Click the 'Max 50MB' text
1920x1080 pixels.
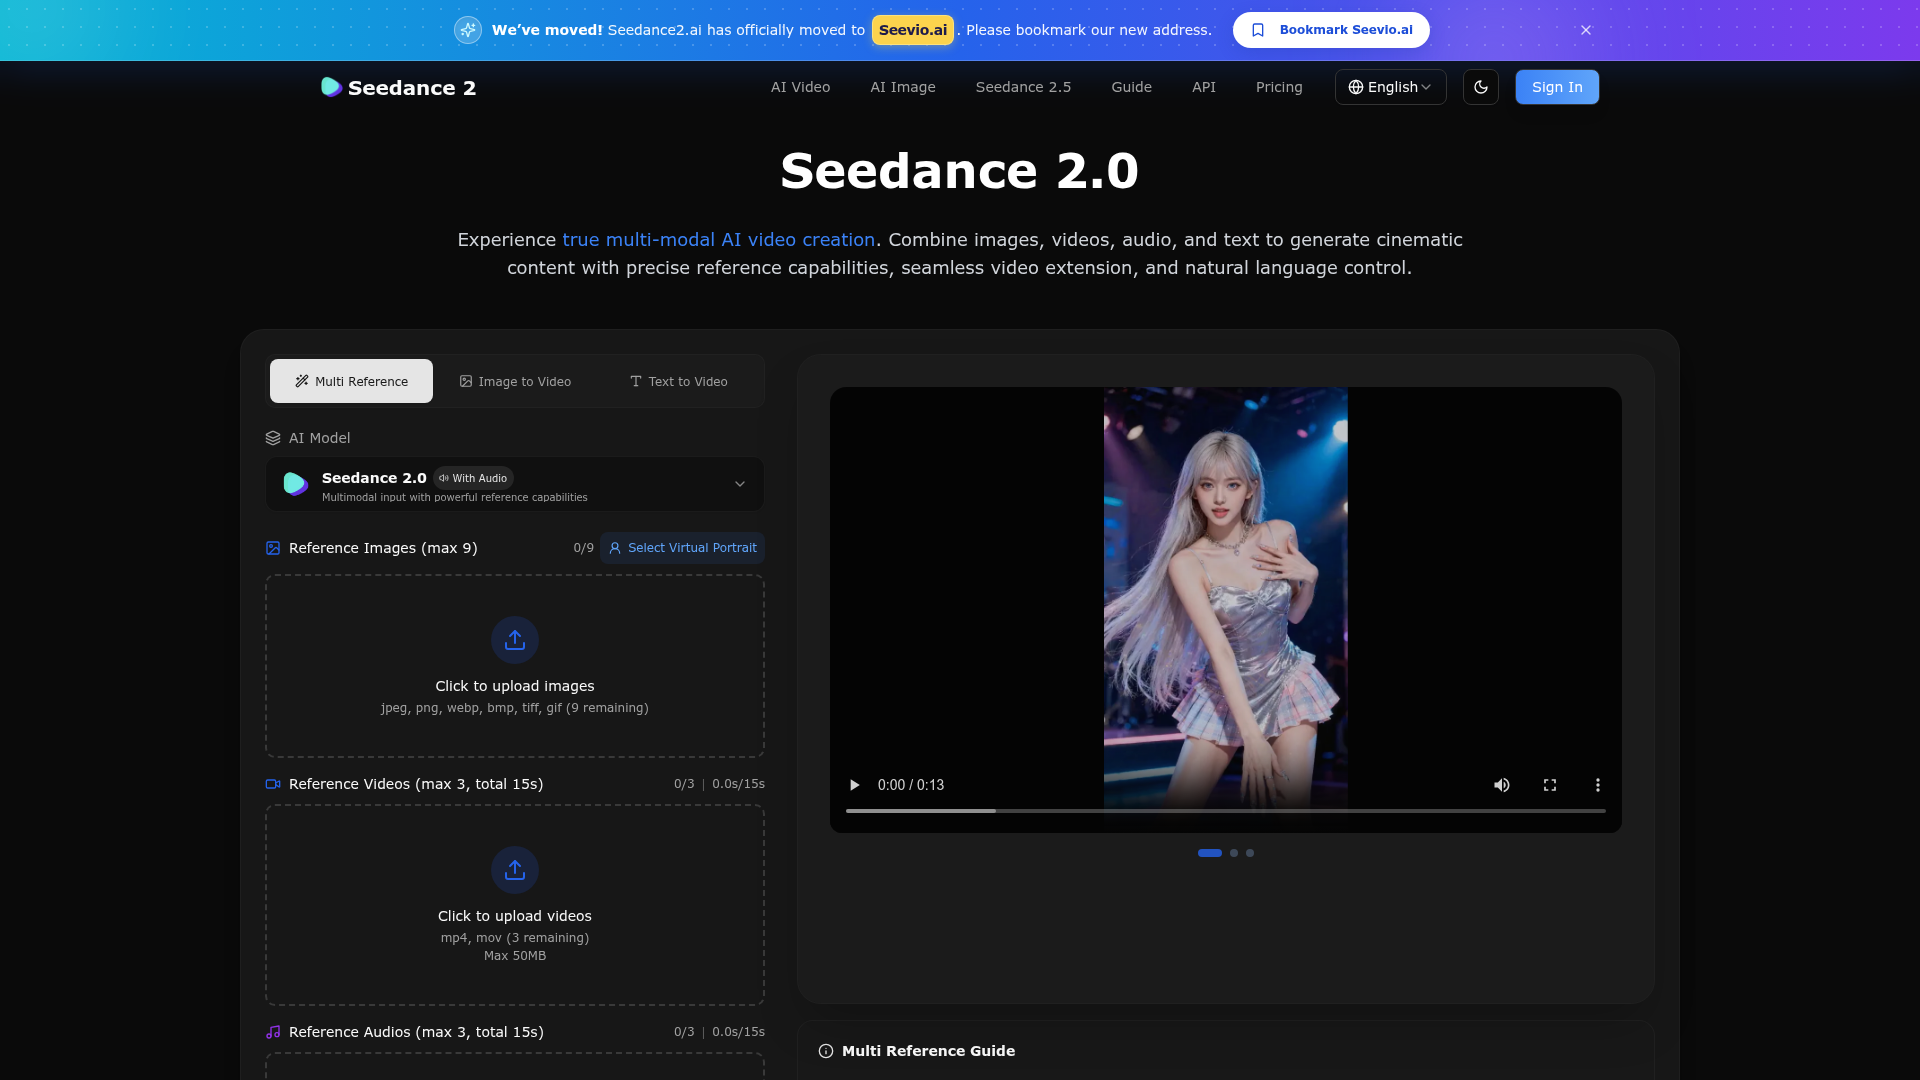[515, 956]
